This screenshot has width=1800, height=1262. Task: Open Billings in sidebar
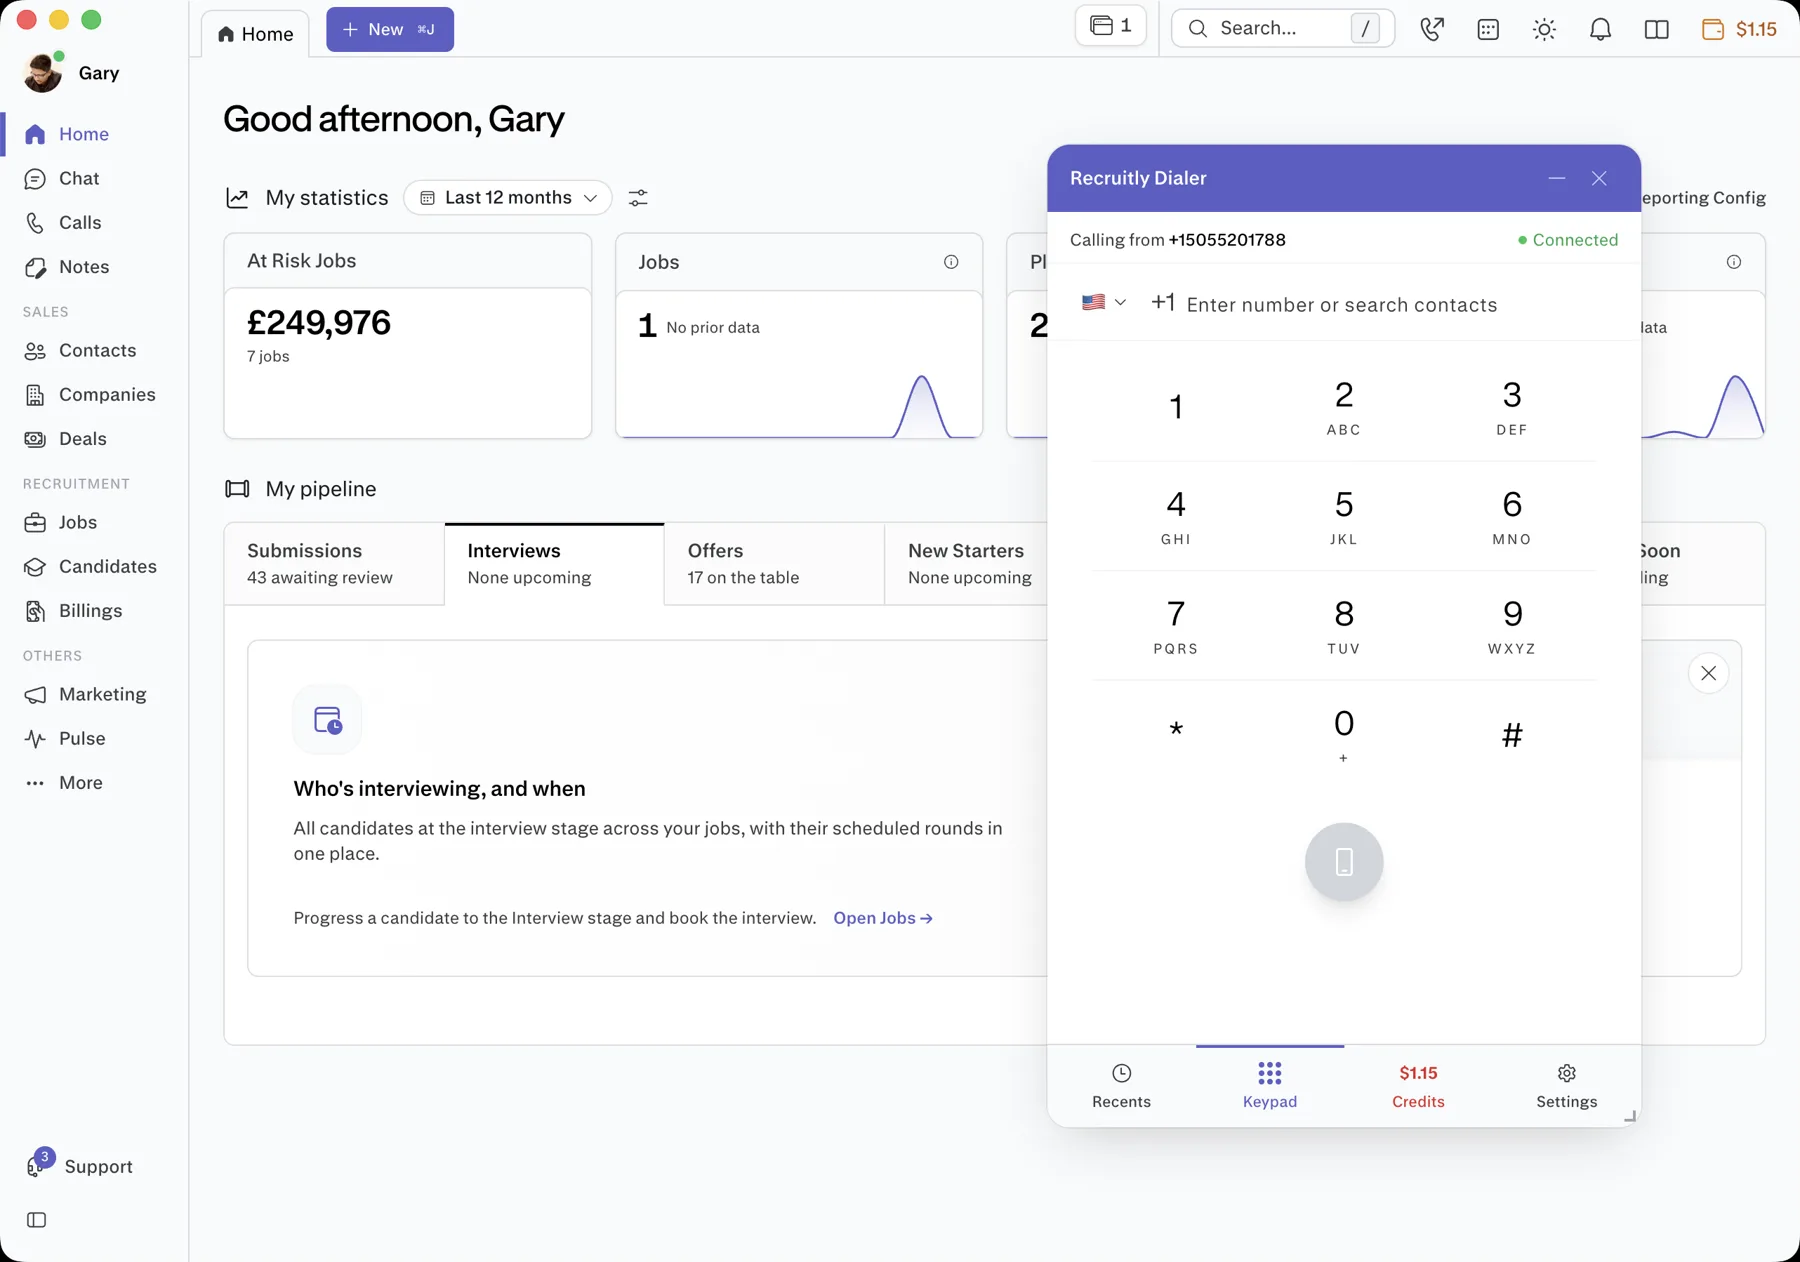90,610
